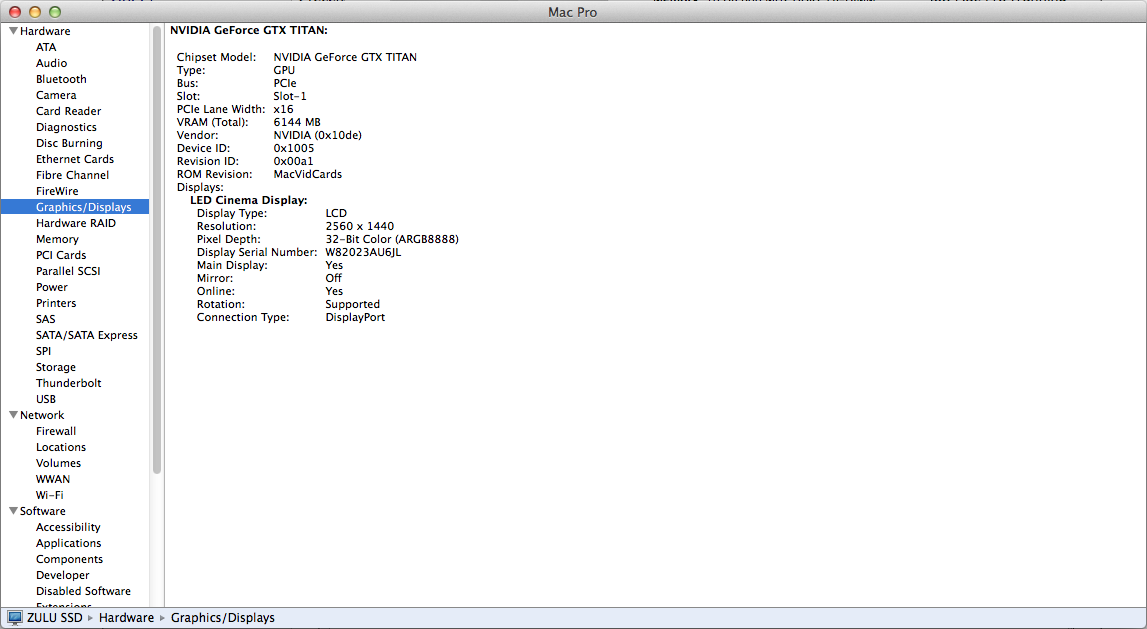Select Parallel SCSI entry

[68, 271]
